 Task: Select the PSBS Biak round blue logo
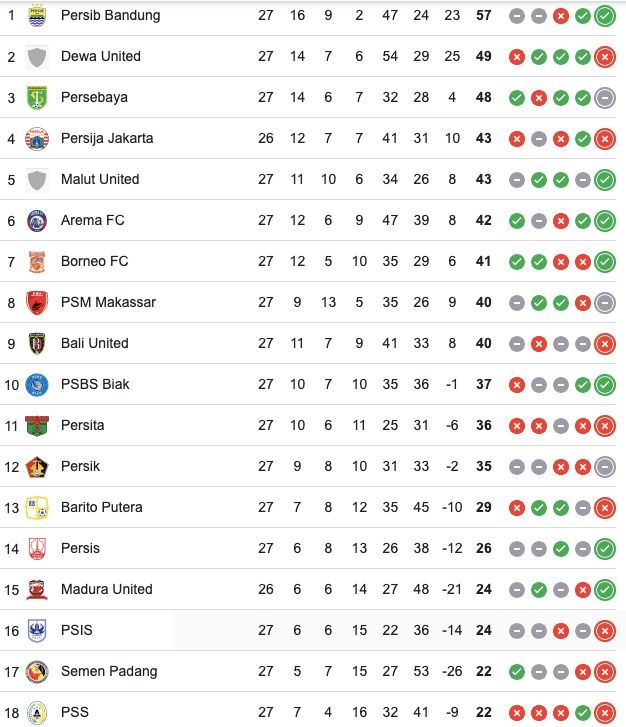coord(37,385)
